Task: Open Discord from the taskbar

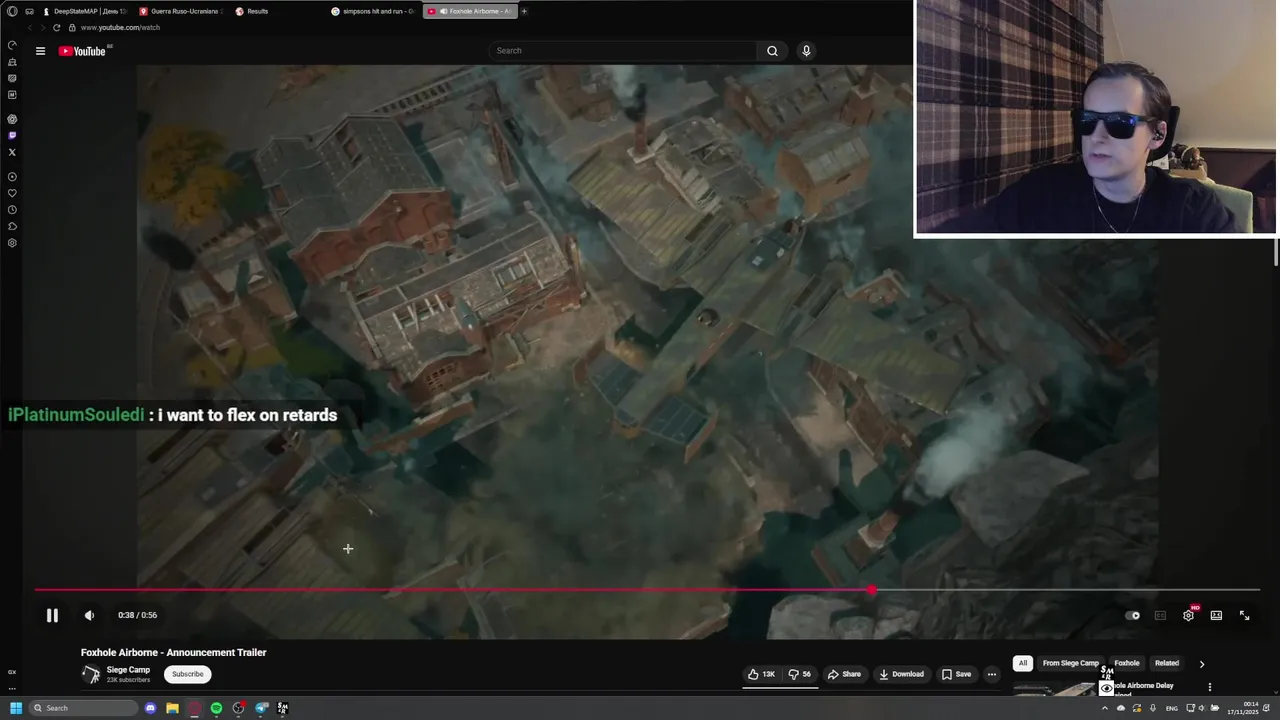Action: click(150, 708)
